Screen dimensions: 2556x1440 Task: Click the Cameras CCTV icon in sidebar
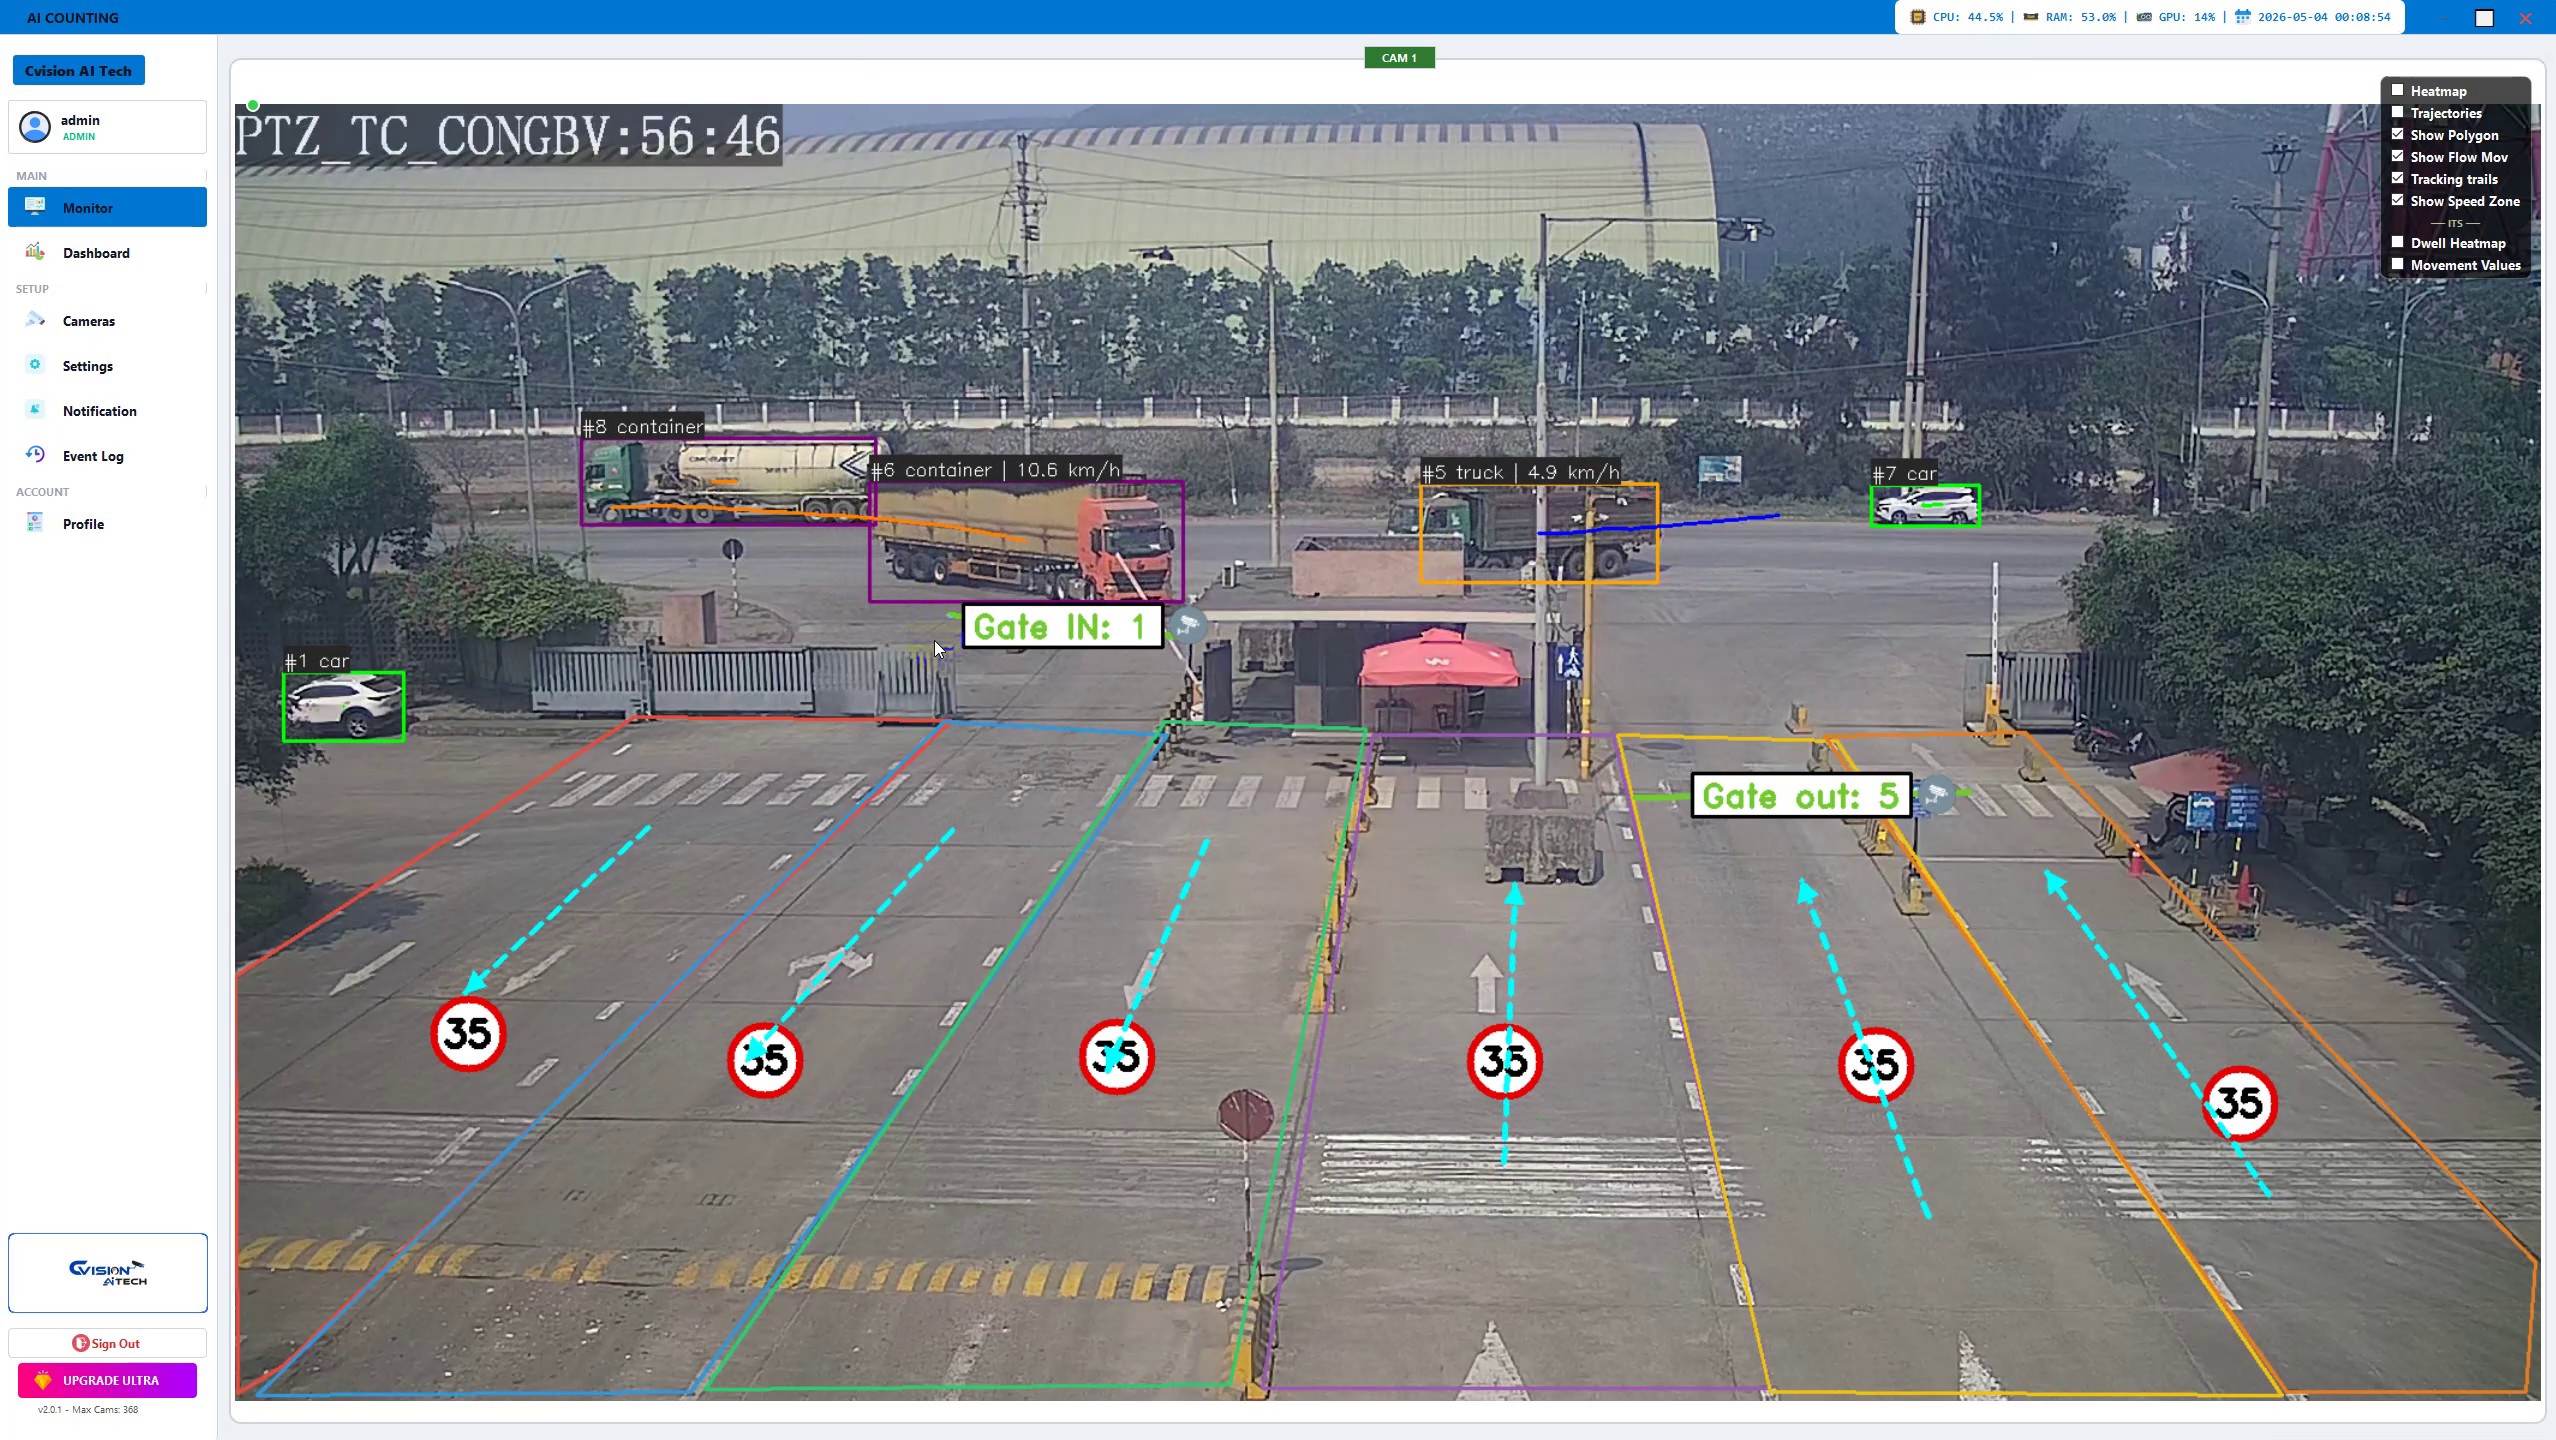35,320
